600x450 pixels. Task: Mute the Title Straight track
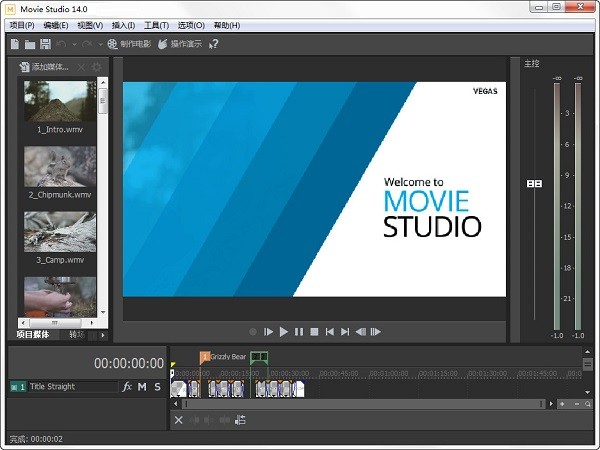(142, 387)
